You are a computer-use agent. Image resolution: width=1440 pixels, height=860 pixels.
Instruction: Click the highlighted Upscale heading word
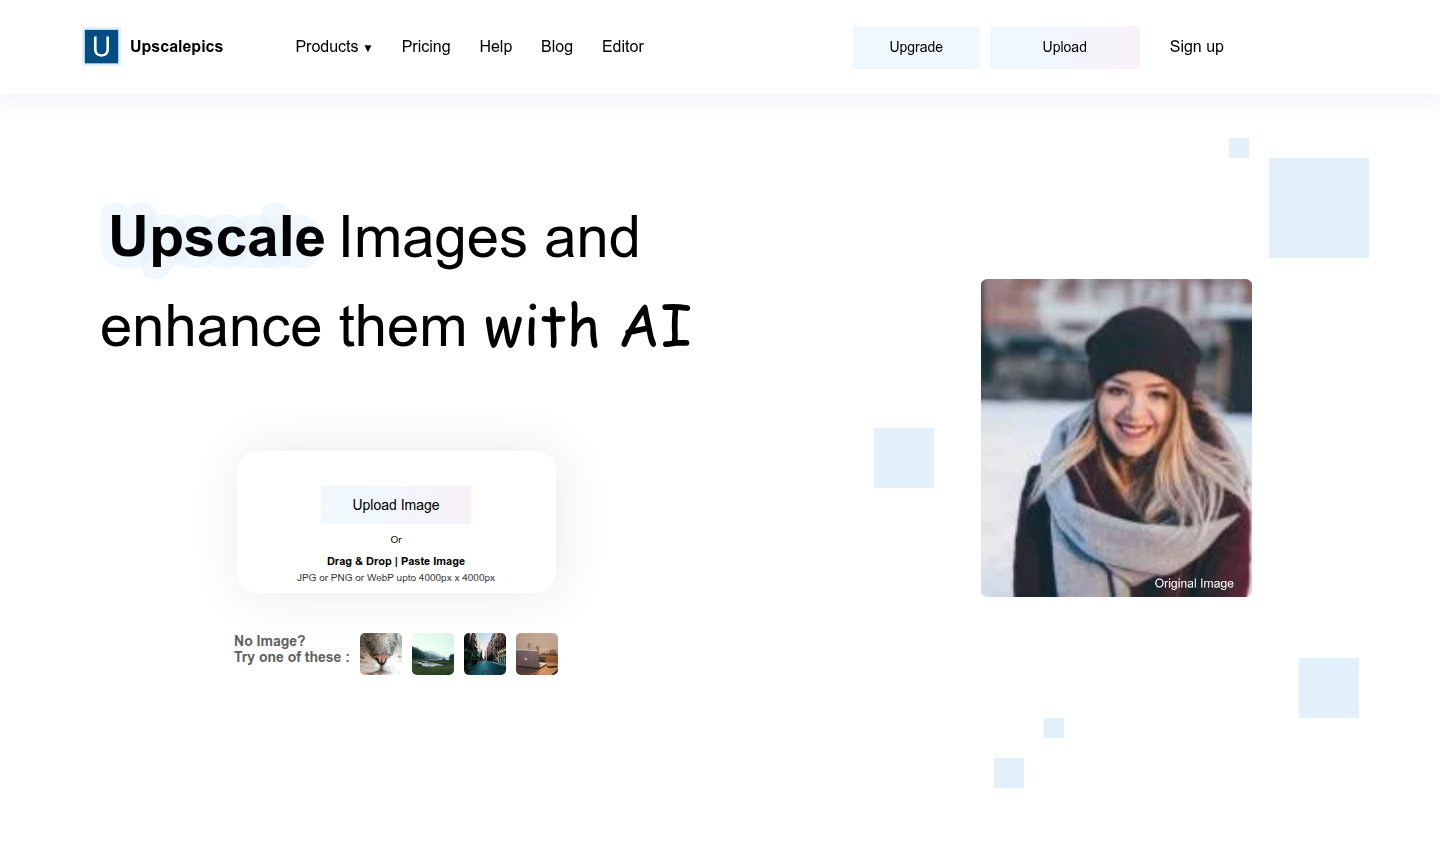(x=216, y=238)
